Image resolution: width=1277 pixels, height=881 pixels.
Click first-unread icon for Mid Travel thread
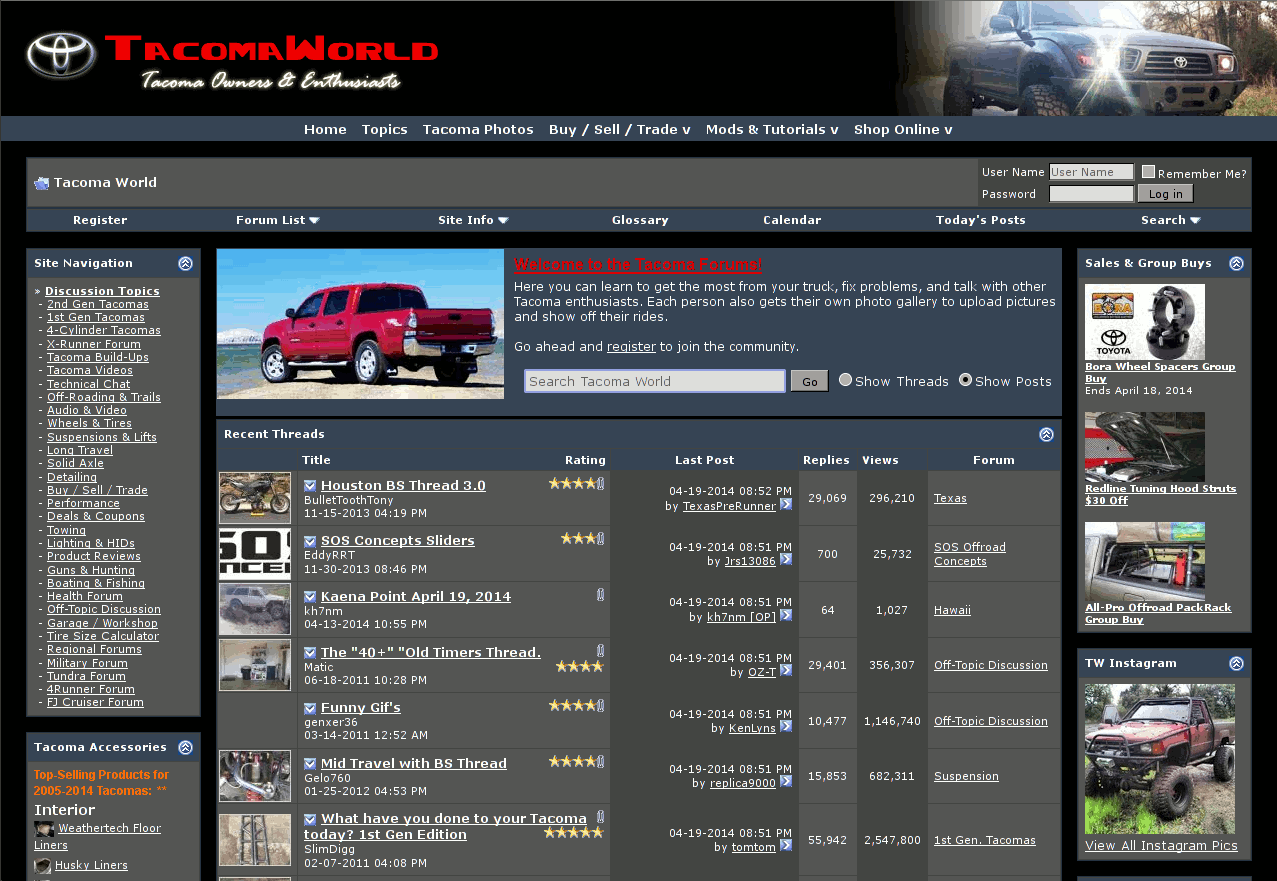pos(310,764)
